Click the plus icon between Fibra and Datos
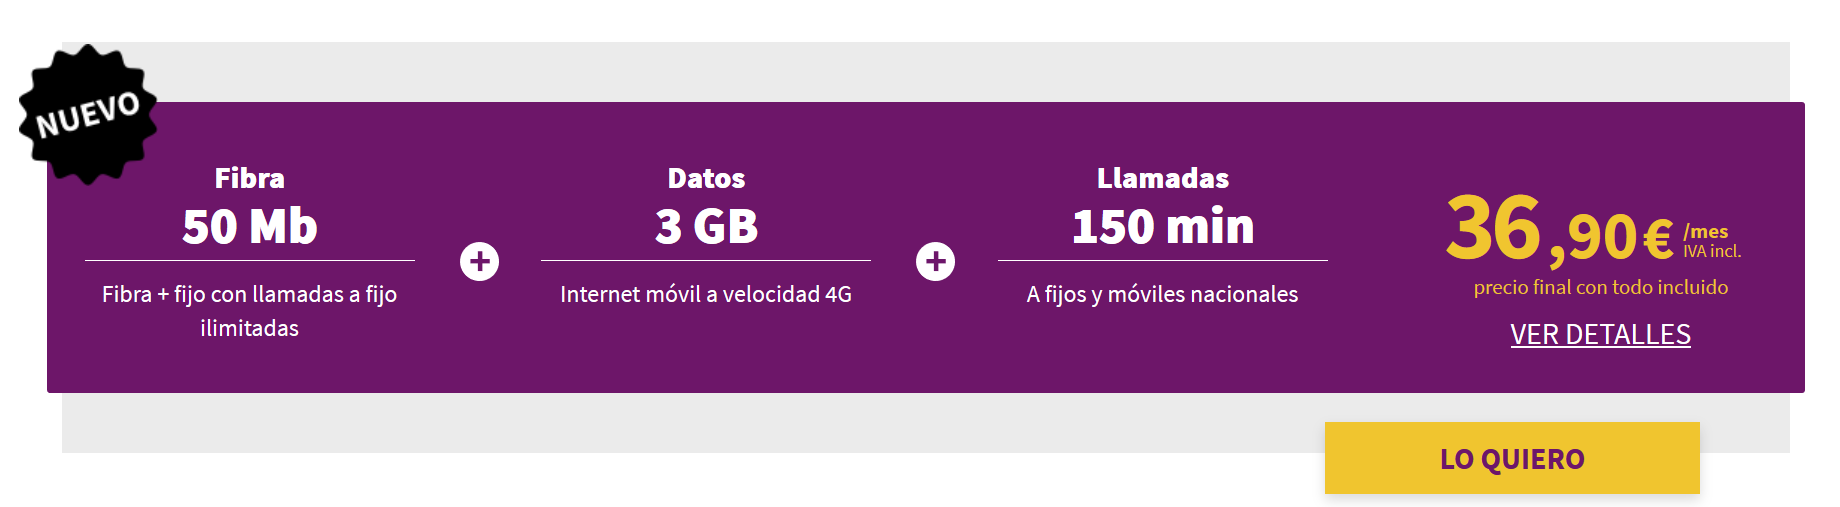Image resolution: width=1840 pixels, height=507 pixels. pyautogui.click(x=479, y=262)
